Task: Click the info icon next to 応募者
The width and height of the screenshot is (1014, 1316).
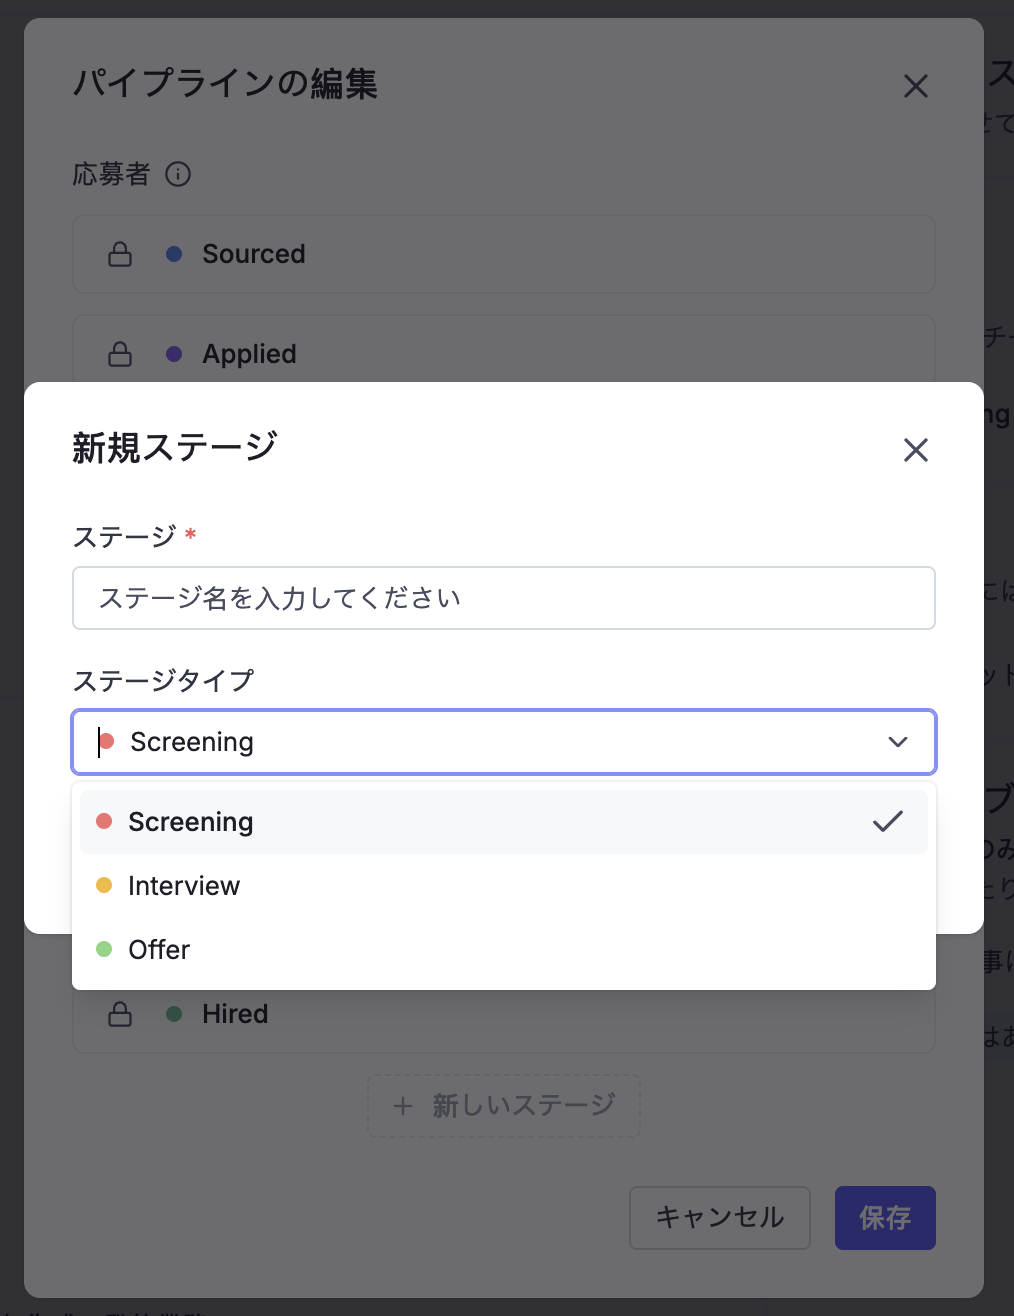Action: click(178, 174)
